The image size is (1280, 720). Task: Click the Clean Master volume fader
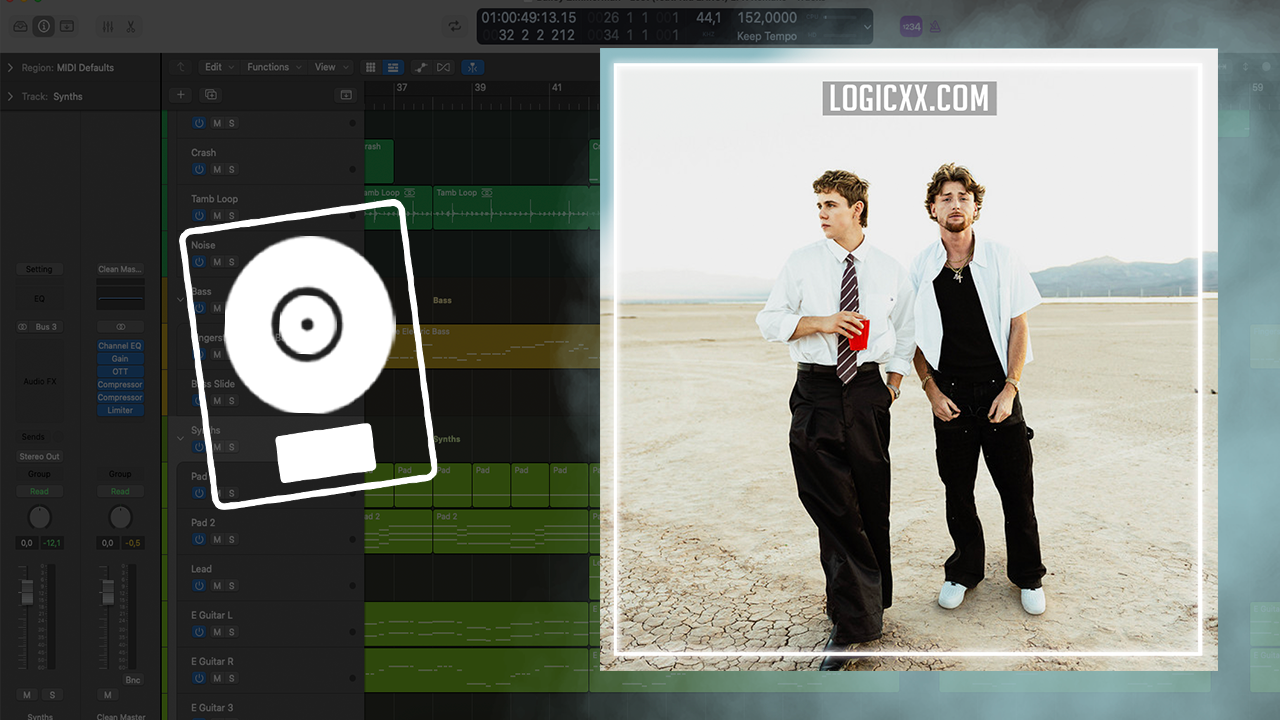tap(107, 591)
